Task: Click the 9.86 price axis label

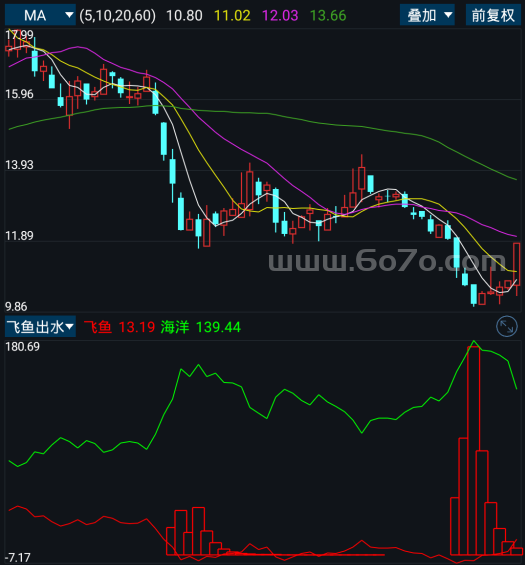Action: coord(16,306)
